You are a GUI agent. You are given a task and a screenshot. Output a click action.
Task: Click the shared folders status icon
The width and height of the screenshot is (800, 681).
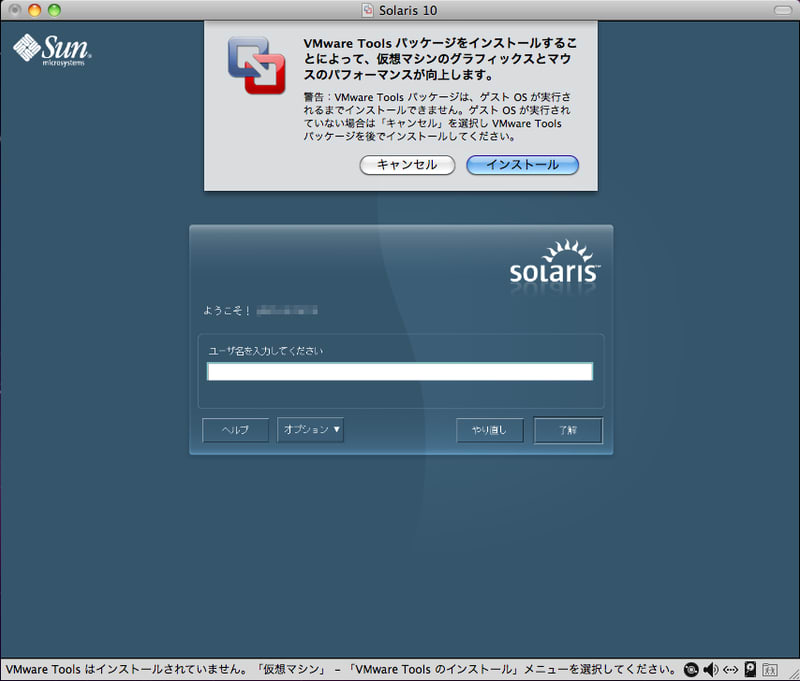tap(769, 669)
